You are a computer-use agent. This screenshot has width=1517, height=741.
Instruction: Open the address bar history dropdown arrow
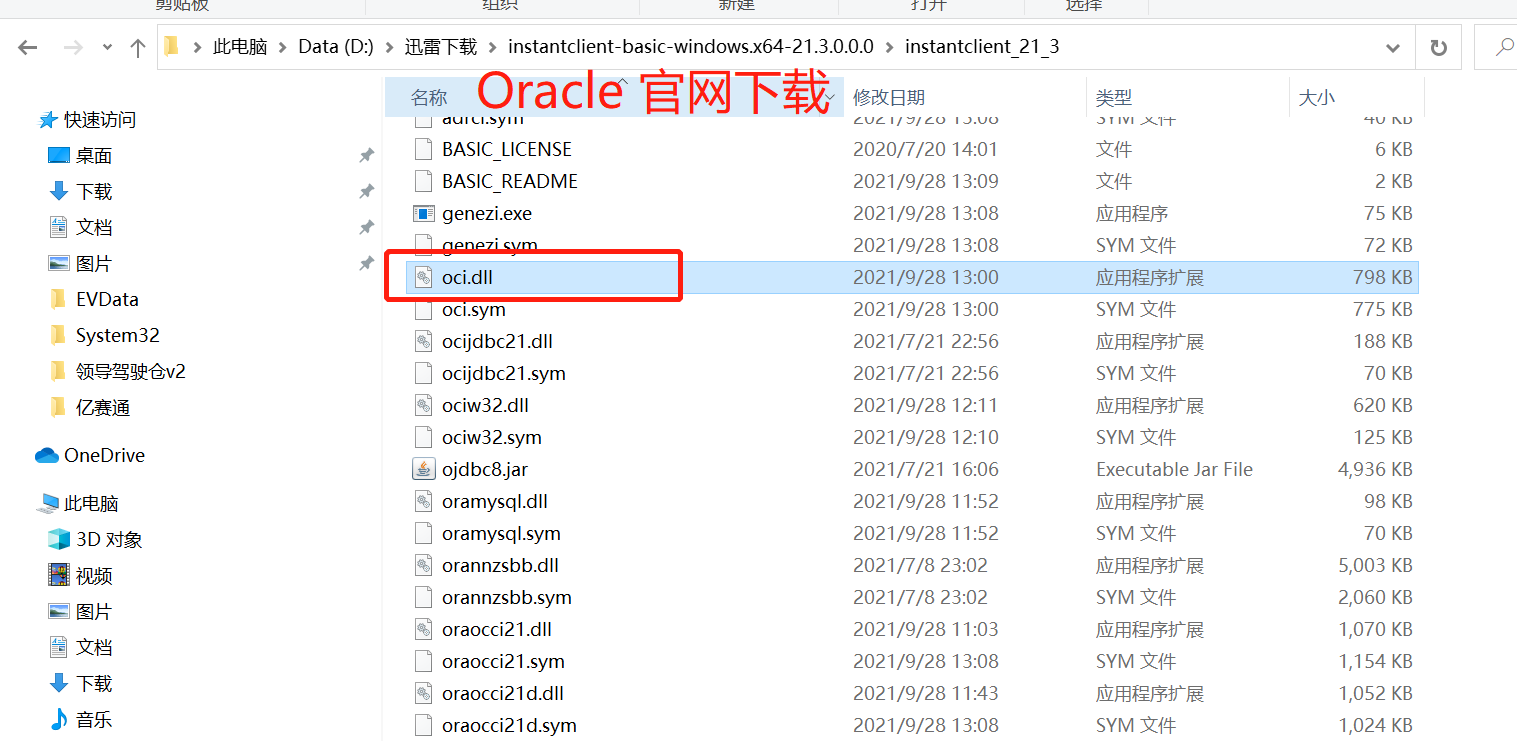coord(1392,46)
